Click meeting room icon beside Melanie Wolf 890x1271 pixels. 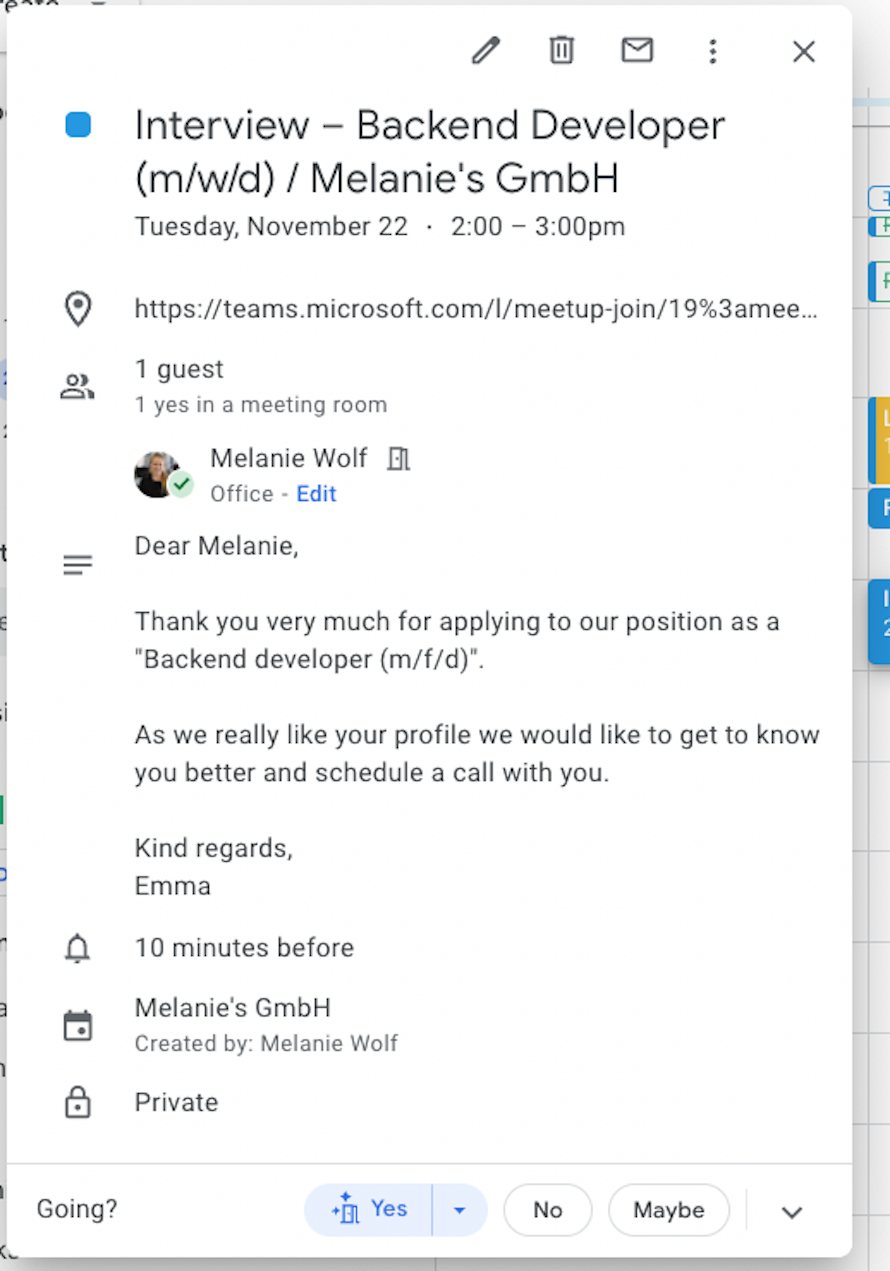click(398, 459)
